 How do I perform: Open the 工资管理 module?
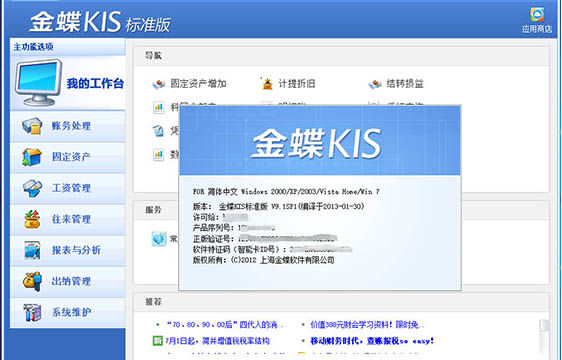(67, 188)
